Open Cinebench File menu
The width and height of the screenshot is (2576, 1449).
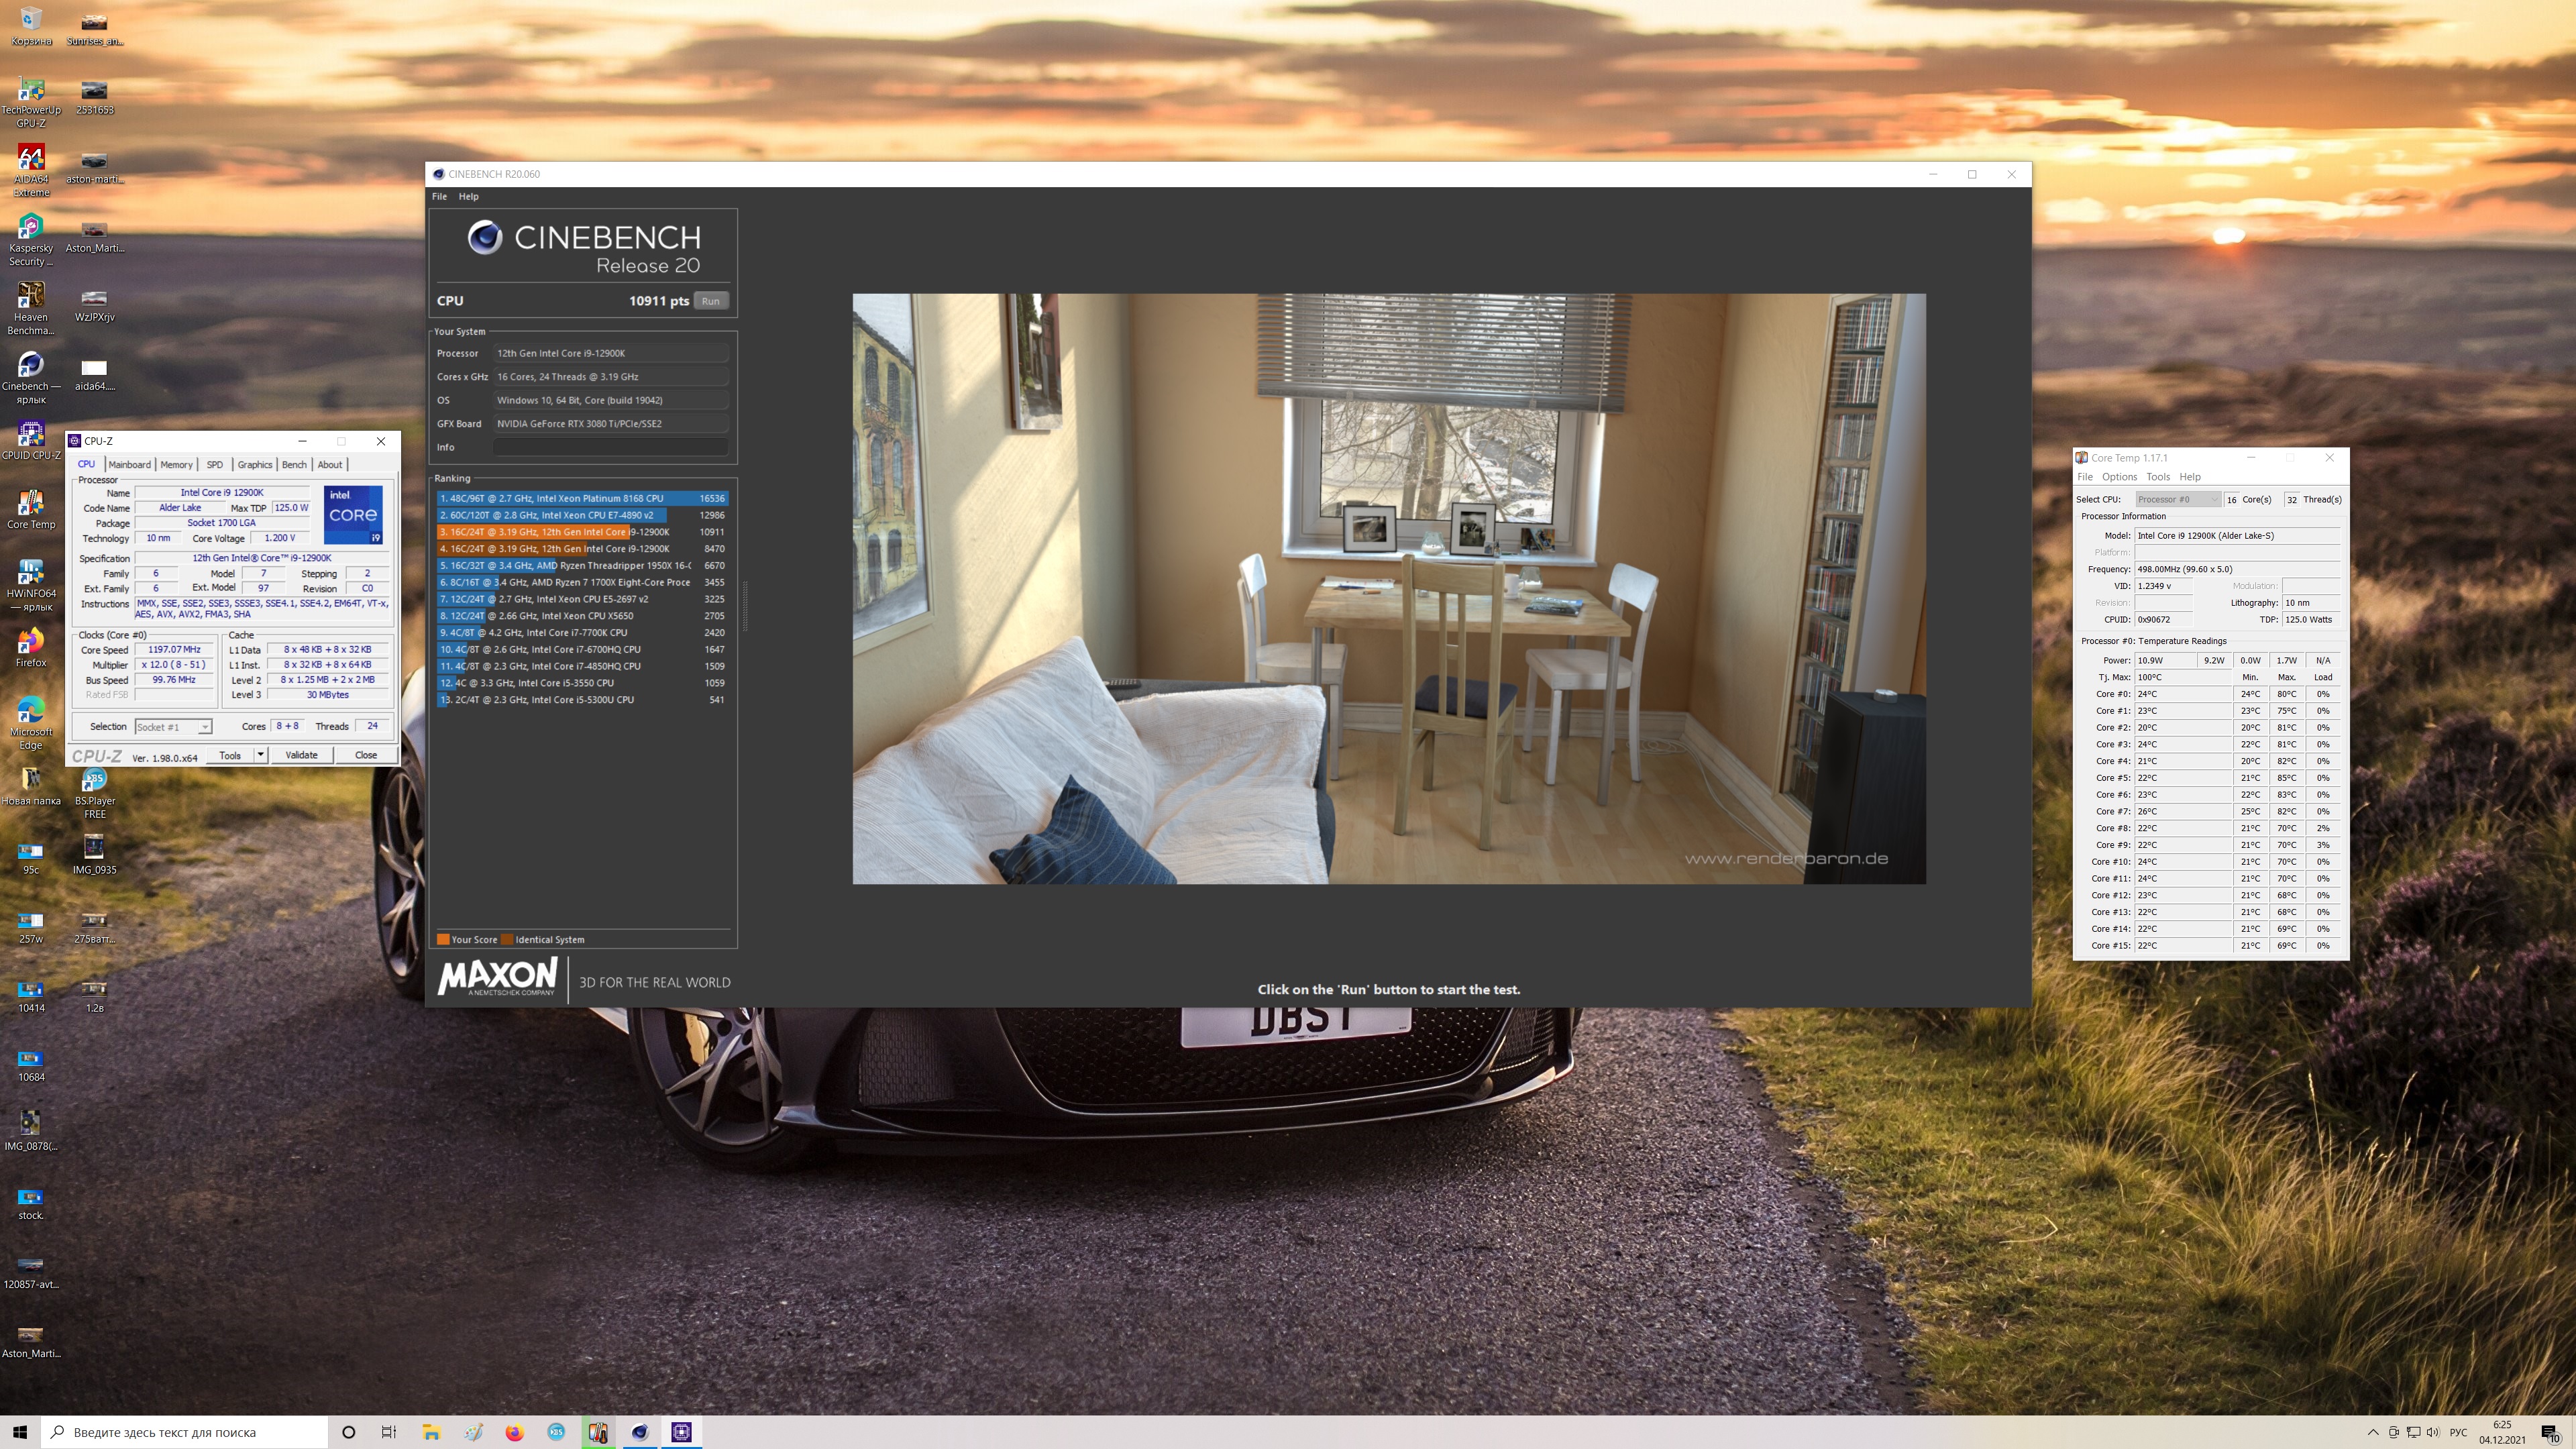439,196
